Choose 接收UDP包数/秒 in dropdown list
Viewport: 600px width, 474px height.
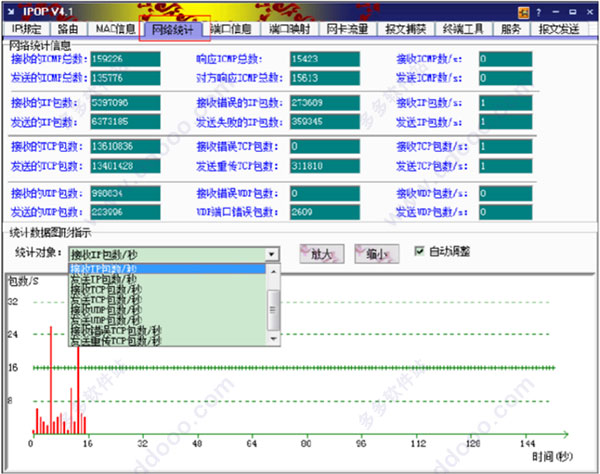167,310
